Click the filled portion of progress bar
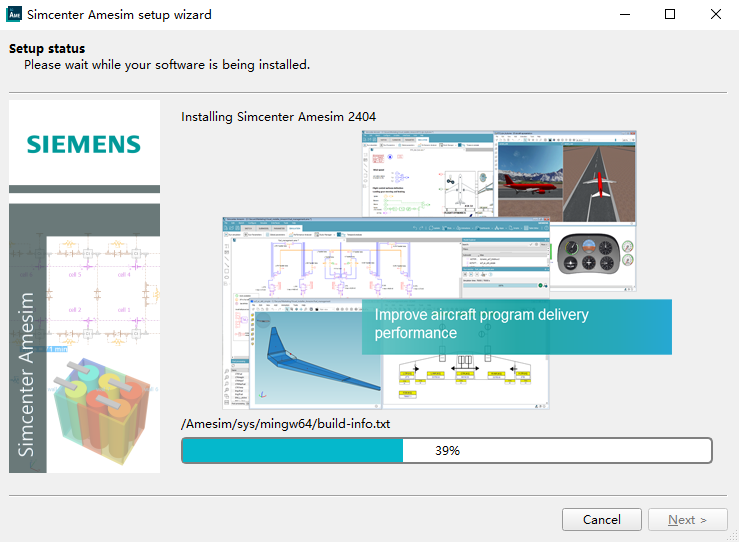Screen dimensions: 739x542 point(292,451)
